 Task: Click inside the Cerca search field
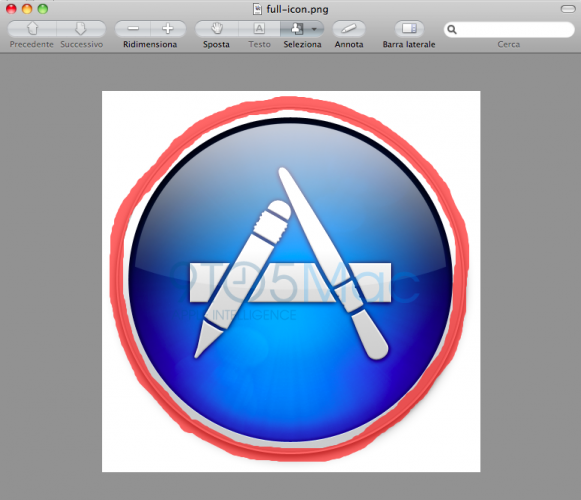tap(509, 29)
